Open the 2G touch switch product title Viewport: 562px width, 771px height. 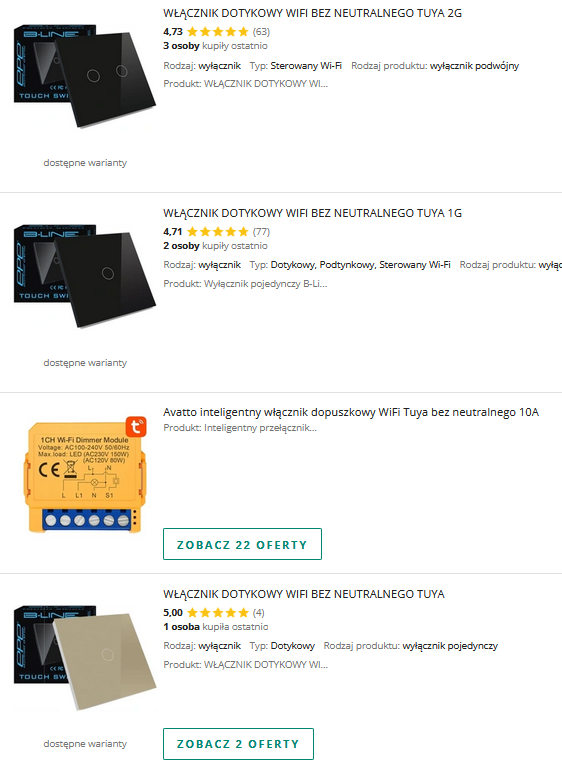coord(312,13)
